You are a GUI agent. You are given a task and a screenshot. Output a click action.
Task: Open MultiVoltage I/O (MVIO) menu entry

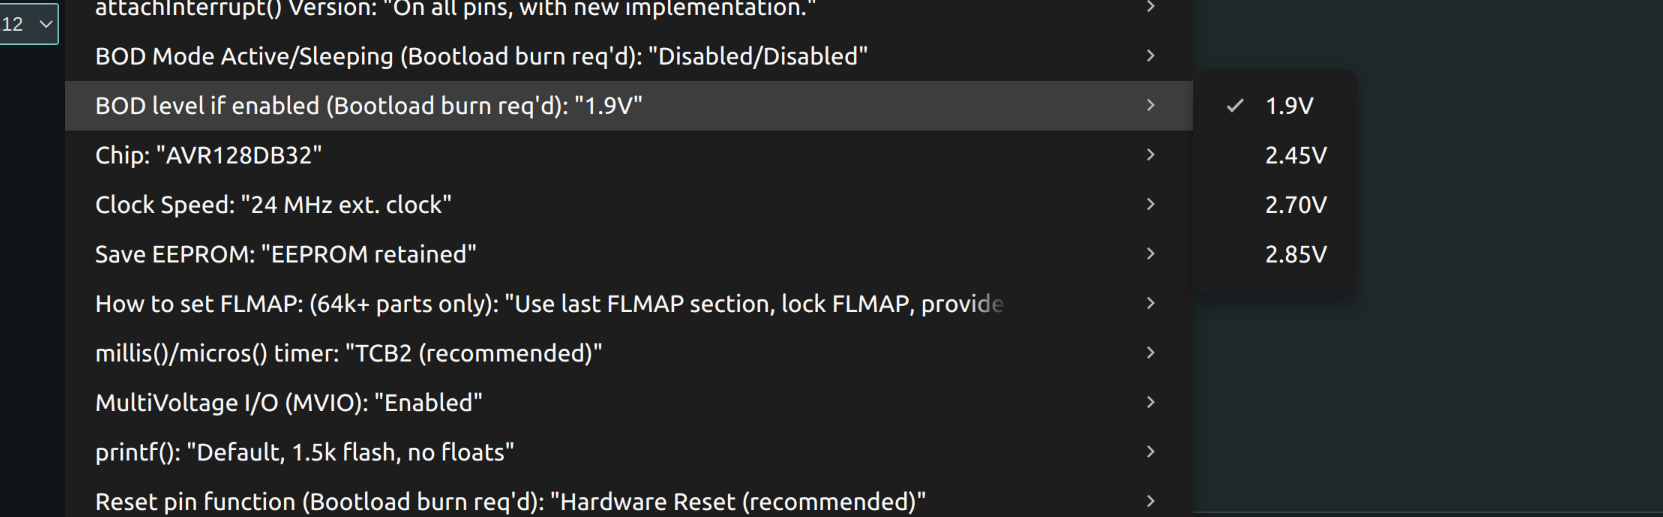click(x=288, y=403)
